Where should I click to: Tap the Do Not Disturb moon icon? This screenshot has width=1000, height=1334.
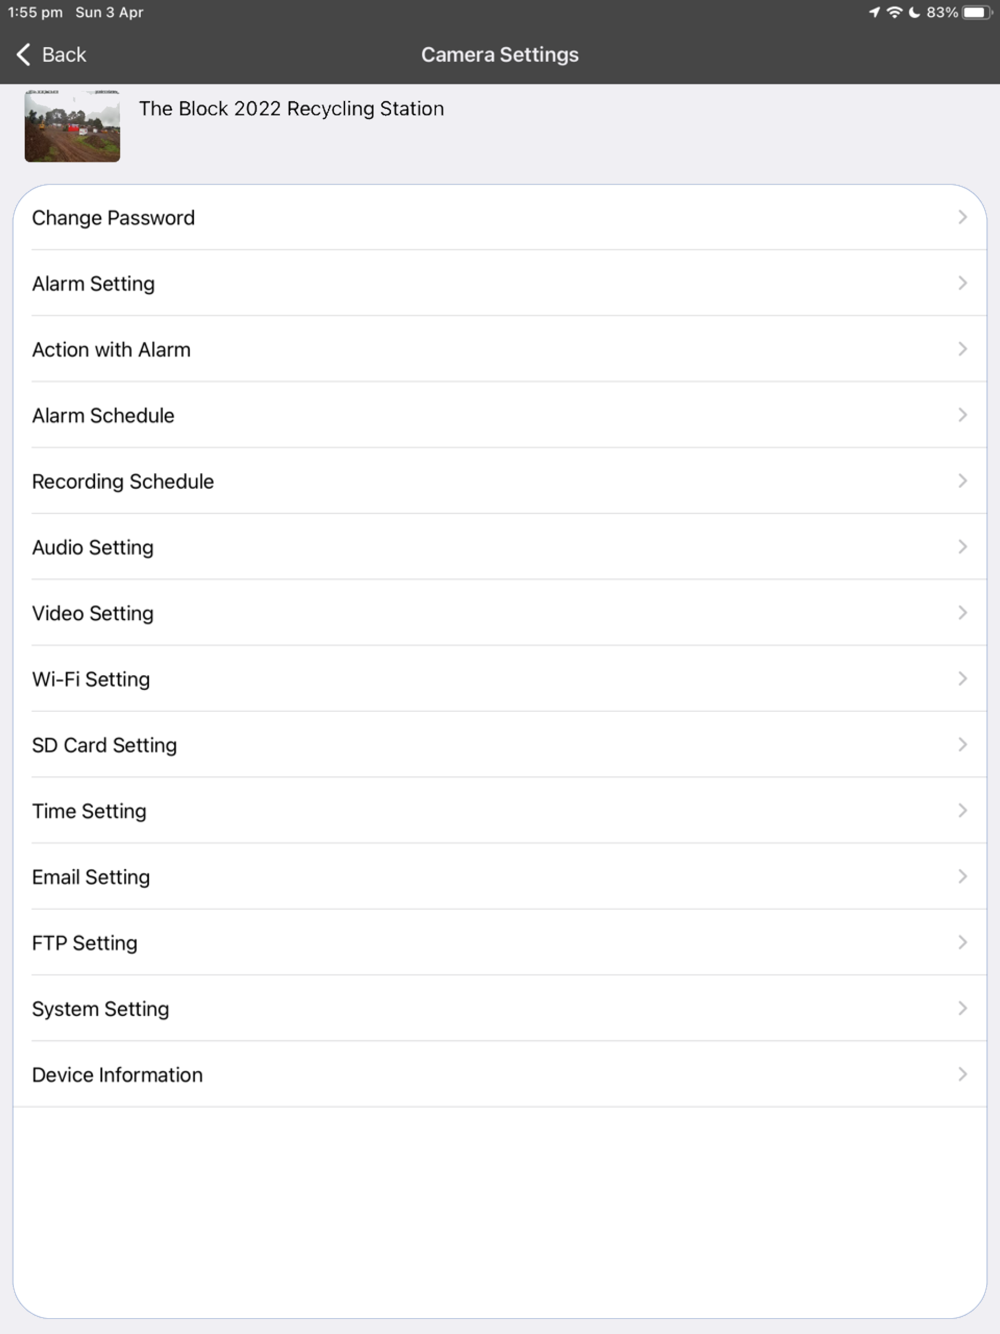[914, 12]
